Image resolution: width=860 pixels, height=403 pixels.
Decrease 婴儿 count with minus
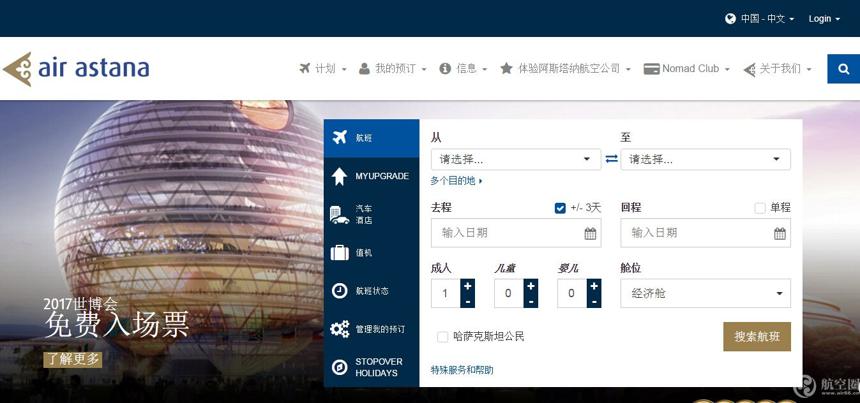point(594,301)
